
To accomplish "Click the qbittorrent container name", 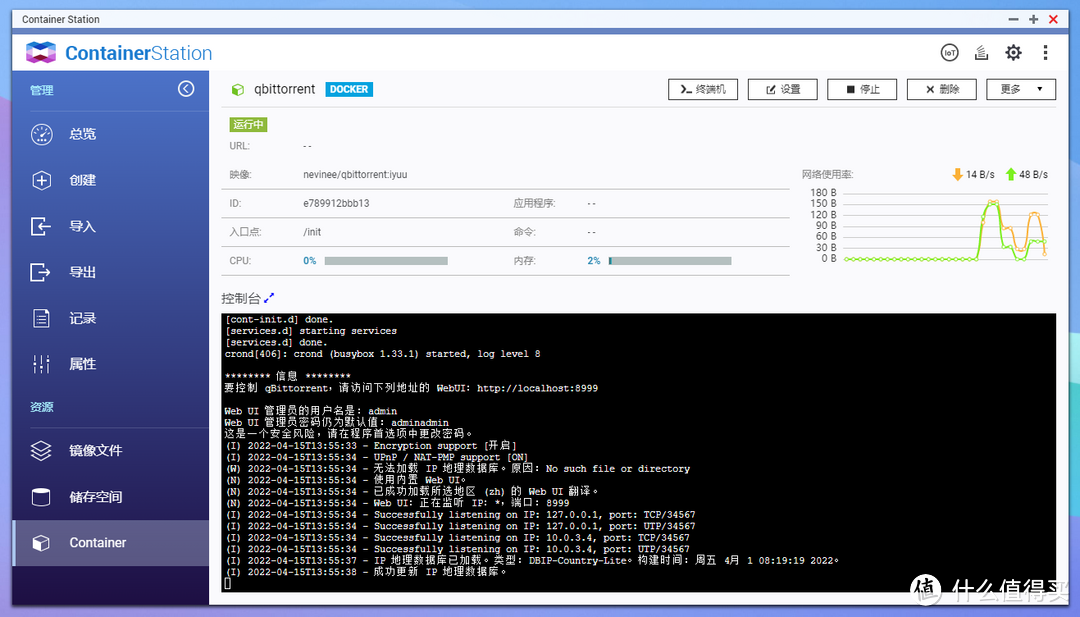I will (x=284, y=90).
